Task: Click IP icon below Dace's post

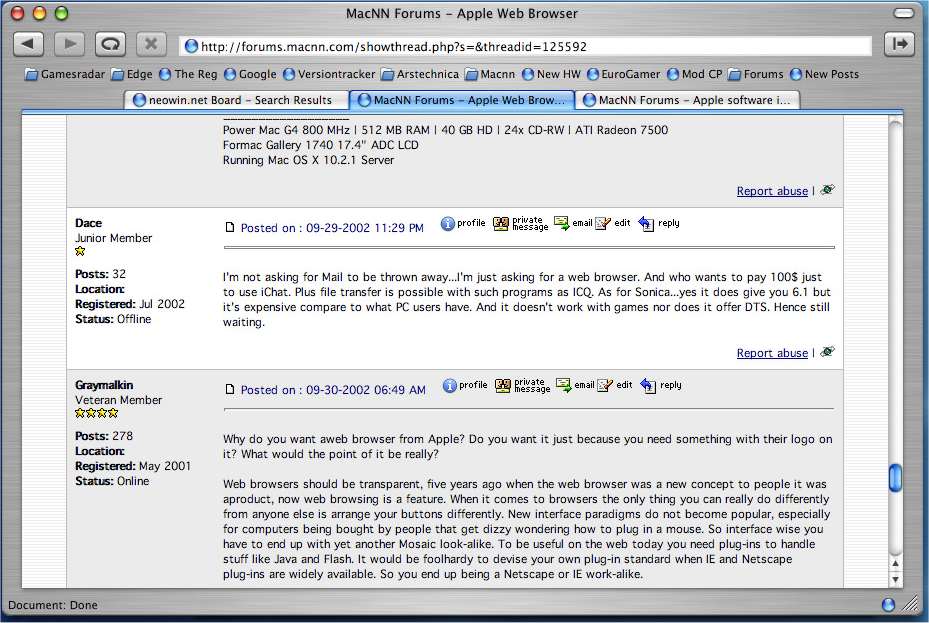Action: [827, 352]
